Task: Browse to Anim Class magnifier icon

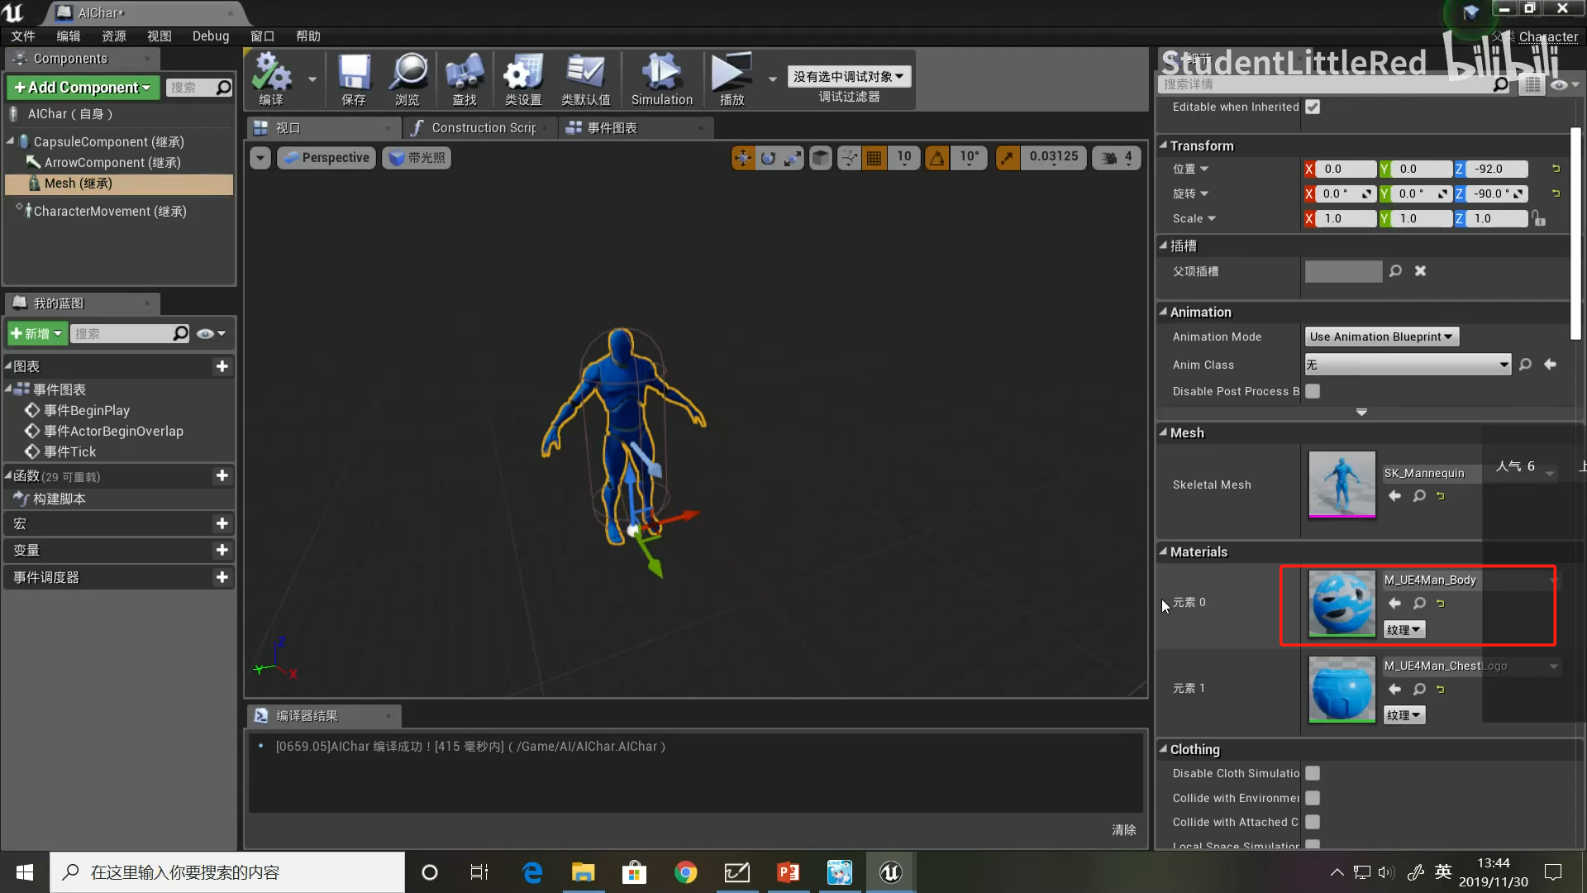Action: tap(1525, 365)
